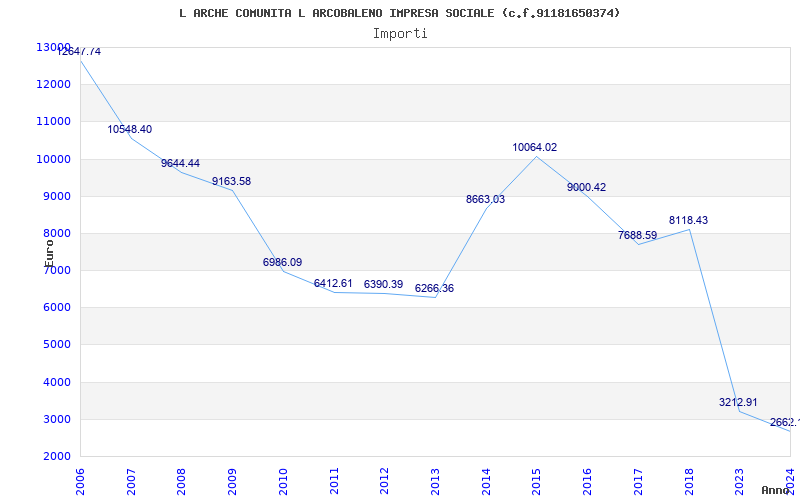Click the 4000 Euro axis value
Screen dimensions: 800x500
point(56,382)
